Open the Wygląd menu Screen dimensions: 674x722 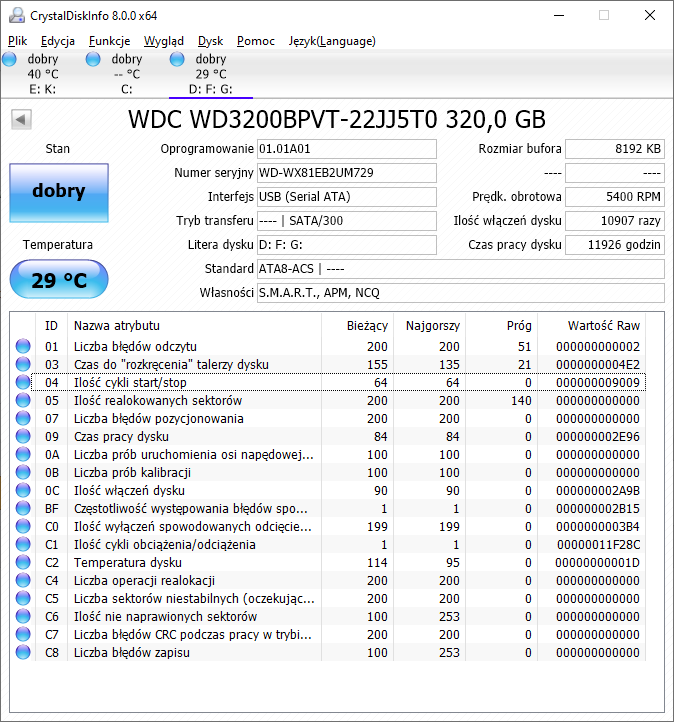(x=164, y=41)
